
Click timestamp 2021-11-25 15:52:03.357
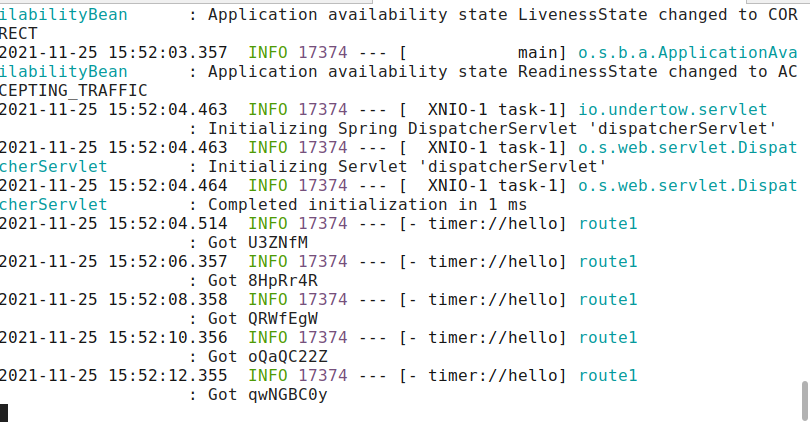tap(114, 53)
